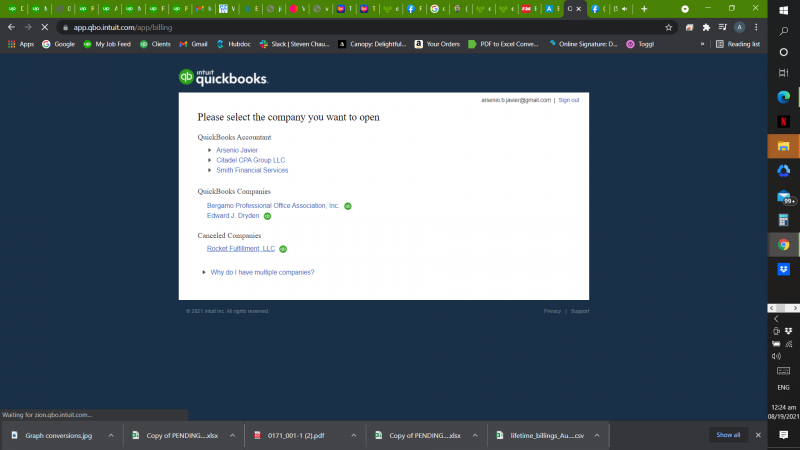Open Calculator from taskbar

(x=784, y=220)
